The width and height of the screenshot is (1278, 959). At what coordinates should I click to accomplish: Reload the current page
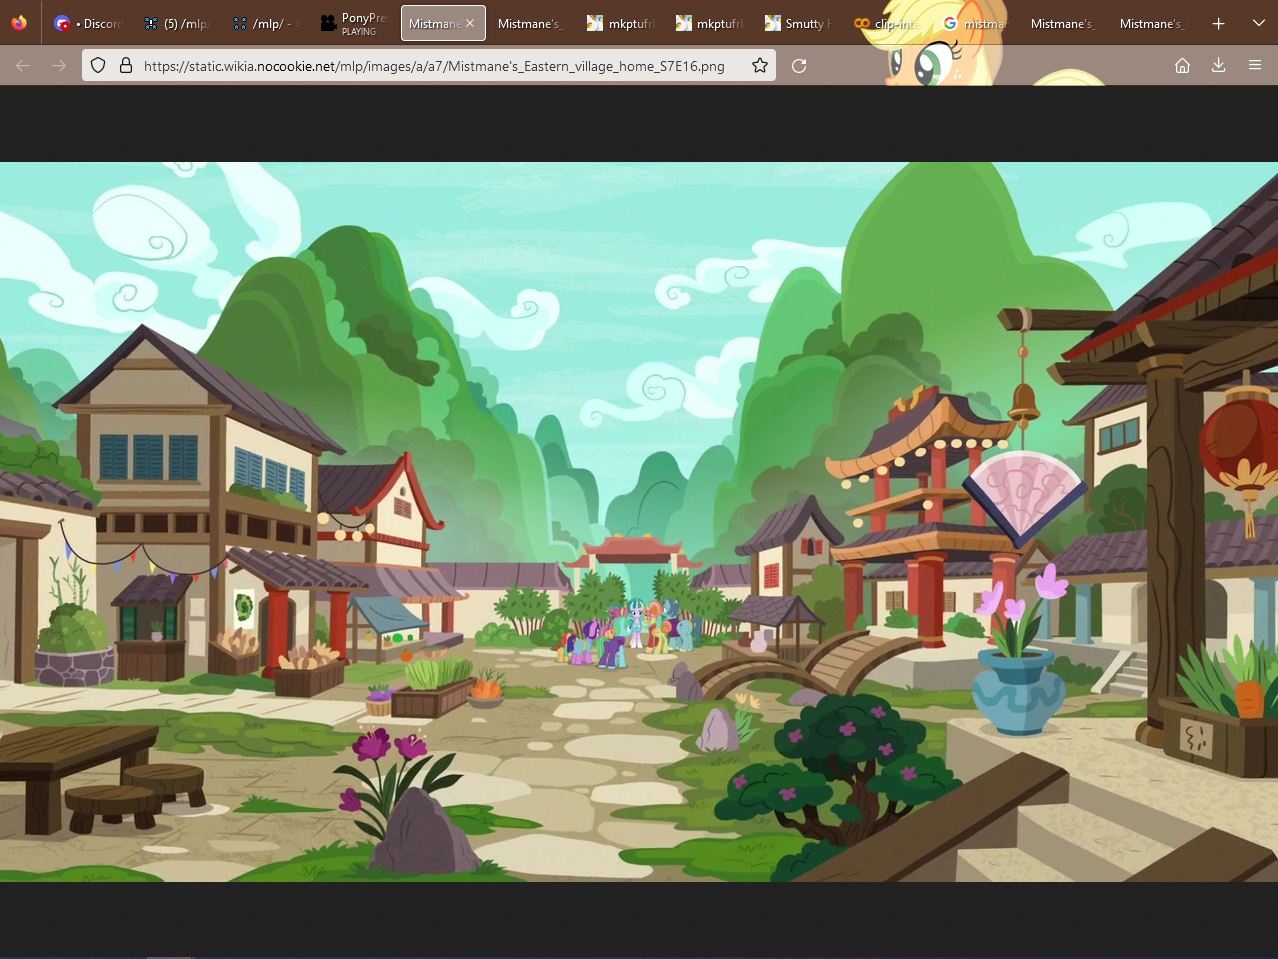pyautogui.click(x=799, y=65)
